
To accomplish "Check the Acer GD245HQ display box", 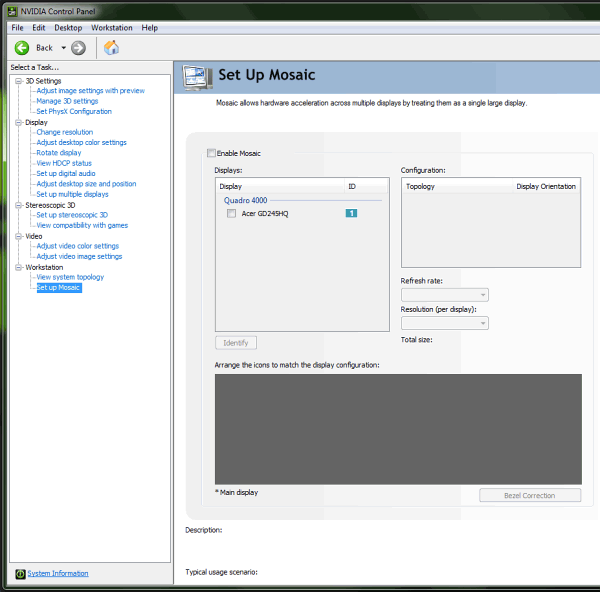I will 232,213.
